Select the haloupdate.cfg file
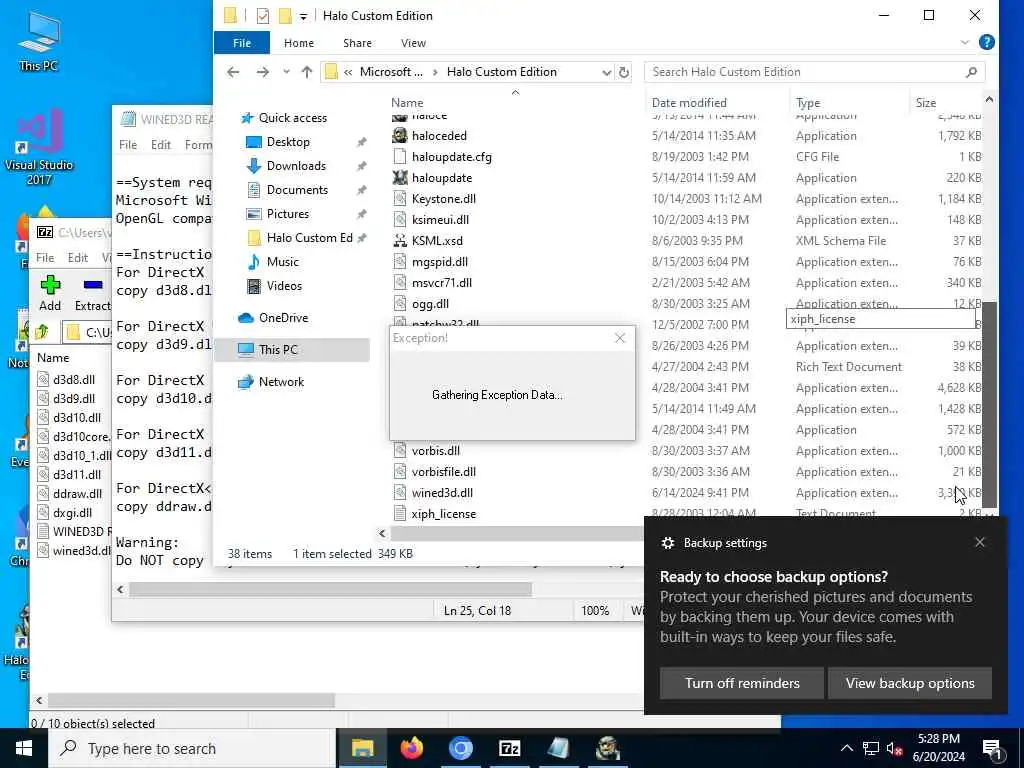The image size is (1024, 768). pyautogui.click(x=451, y=157)
